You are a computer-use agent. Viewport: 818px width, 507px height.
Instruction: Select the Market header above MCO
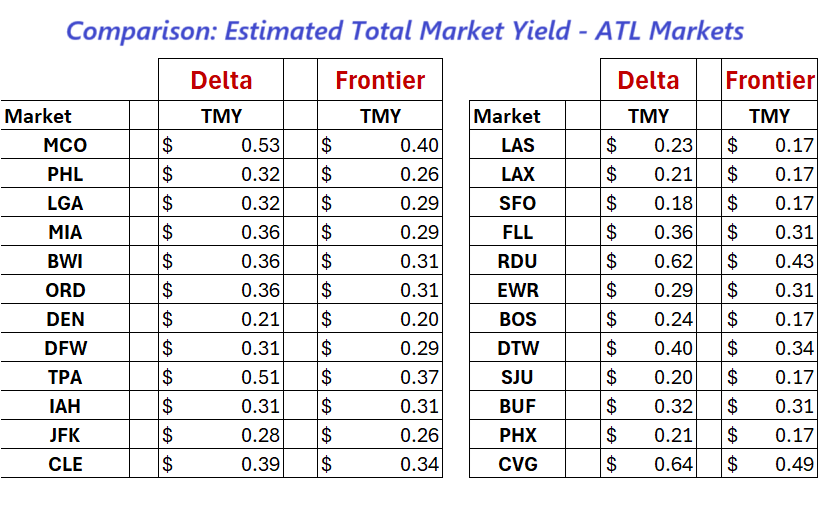(x=38, y=116)
